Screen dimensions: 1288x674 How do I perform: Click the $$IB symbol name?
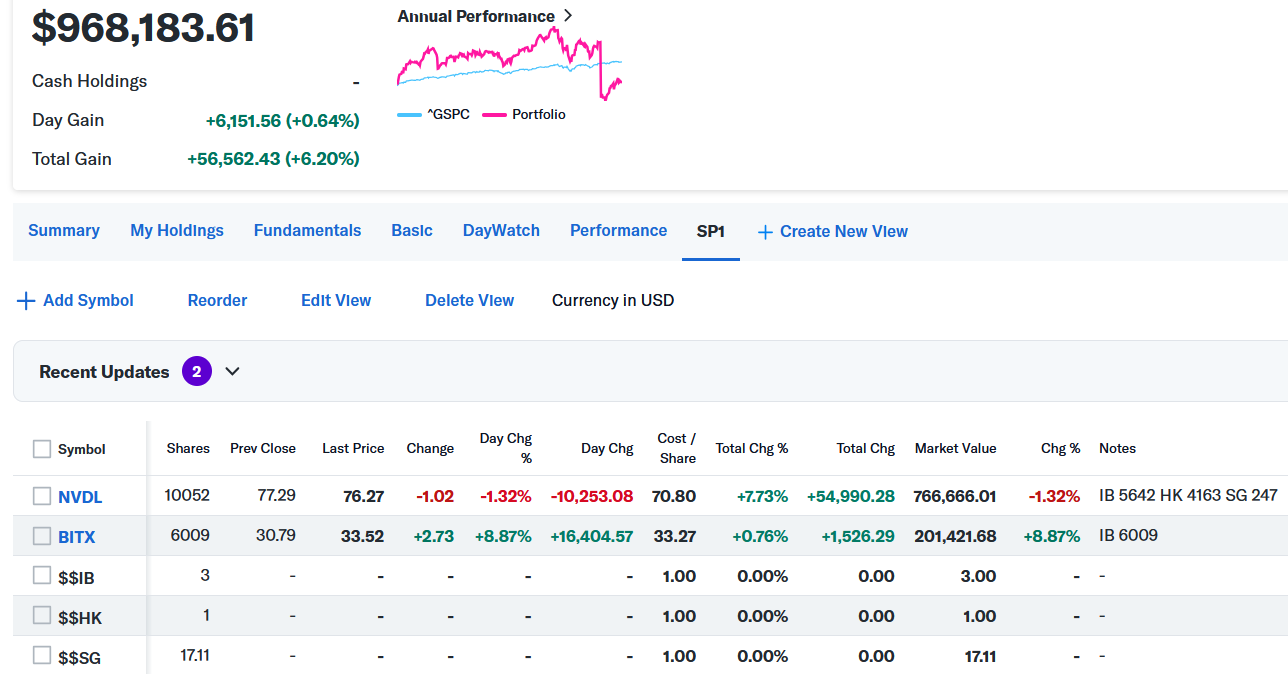click(x=76, y=577)
